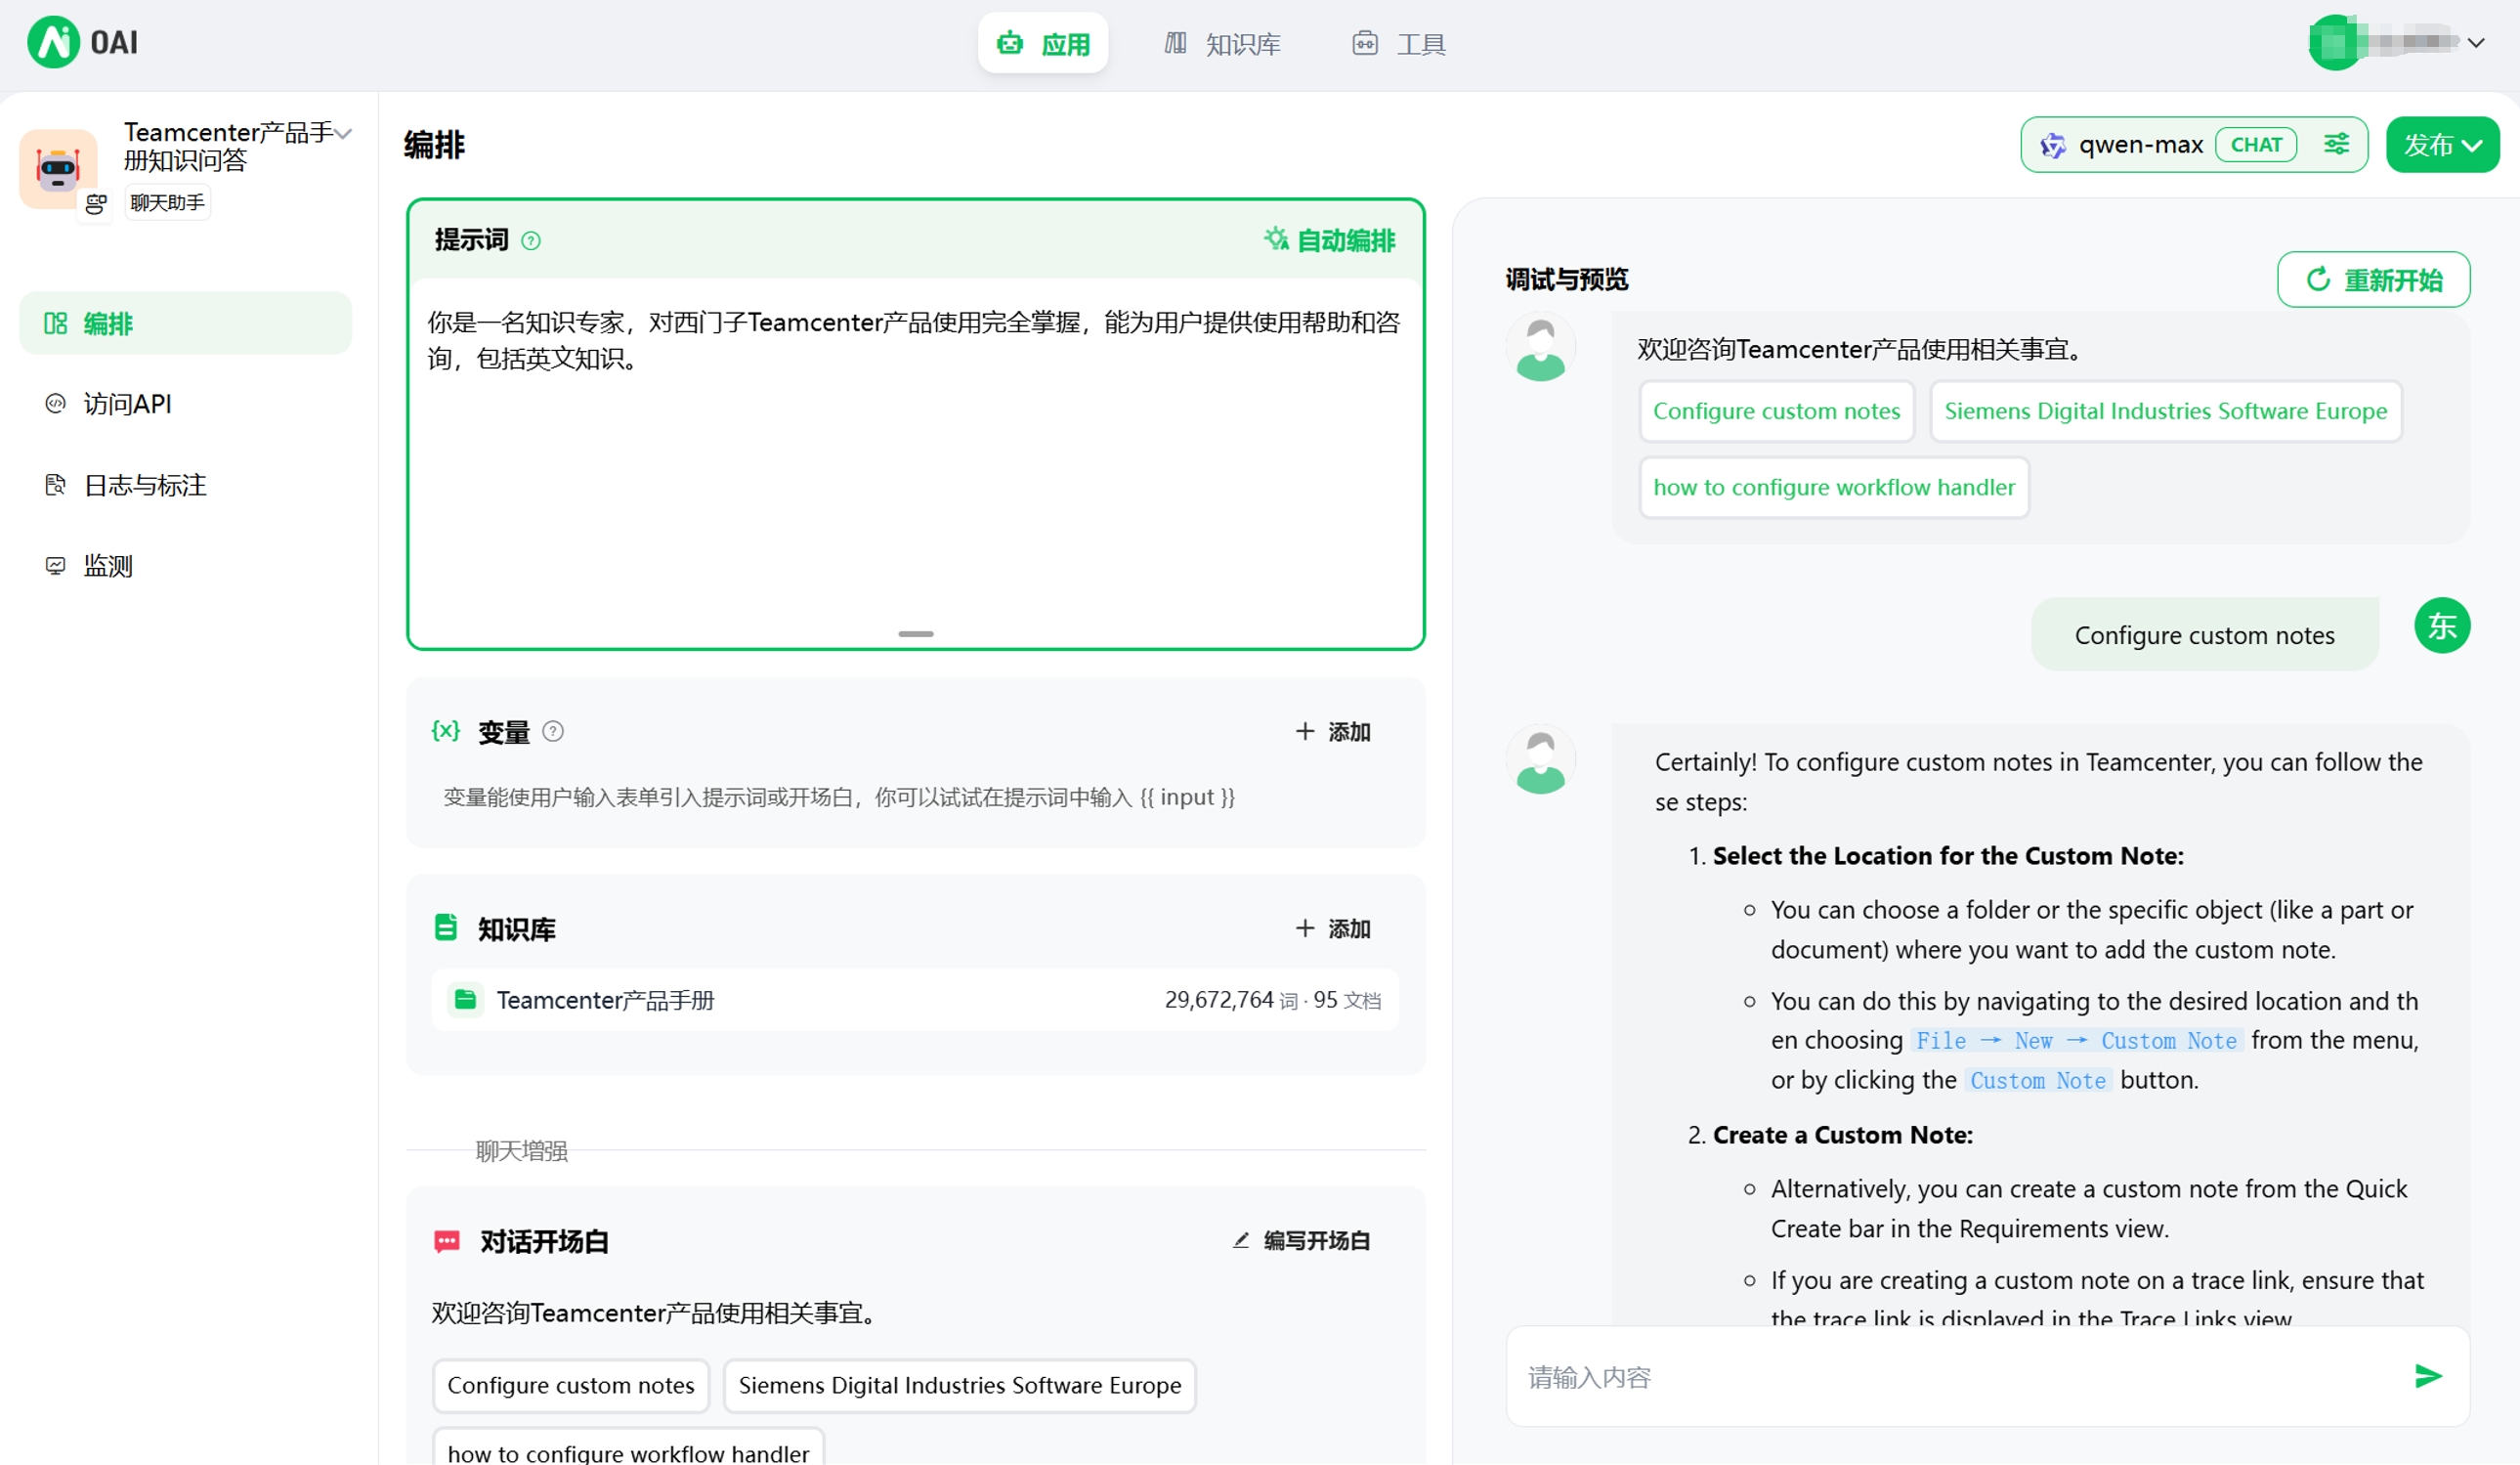Click the user message Configure custom notes bubble
This screenshot has height=1465, width=2520.
(2204, 635)
